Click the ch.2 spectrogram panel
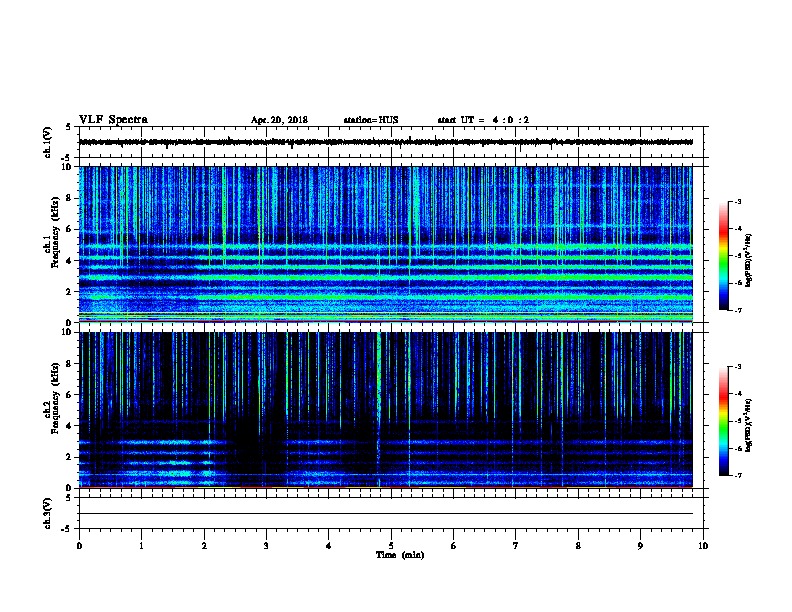This screenshot has width=792, height=612. point(386,410)
